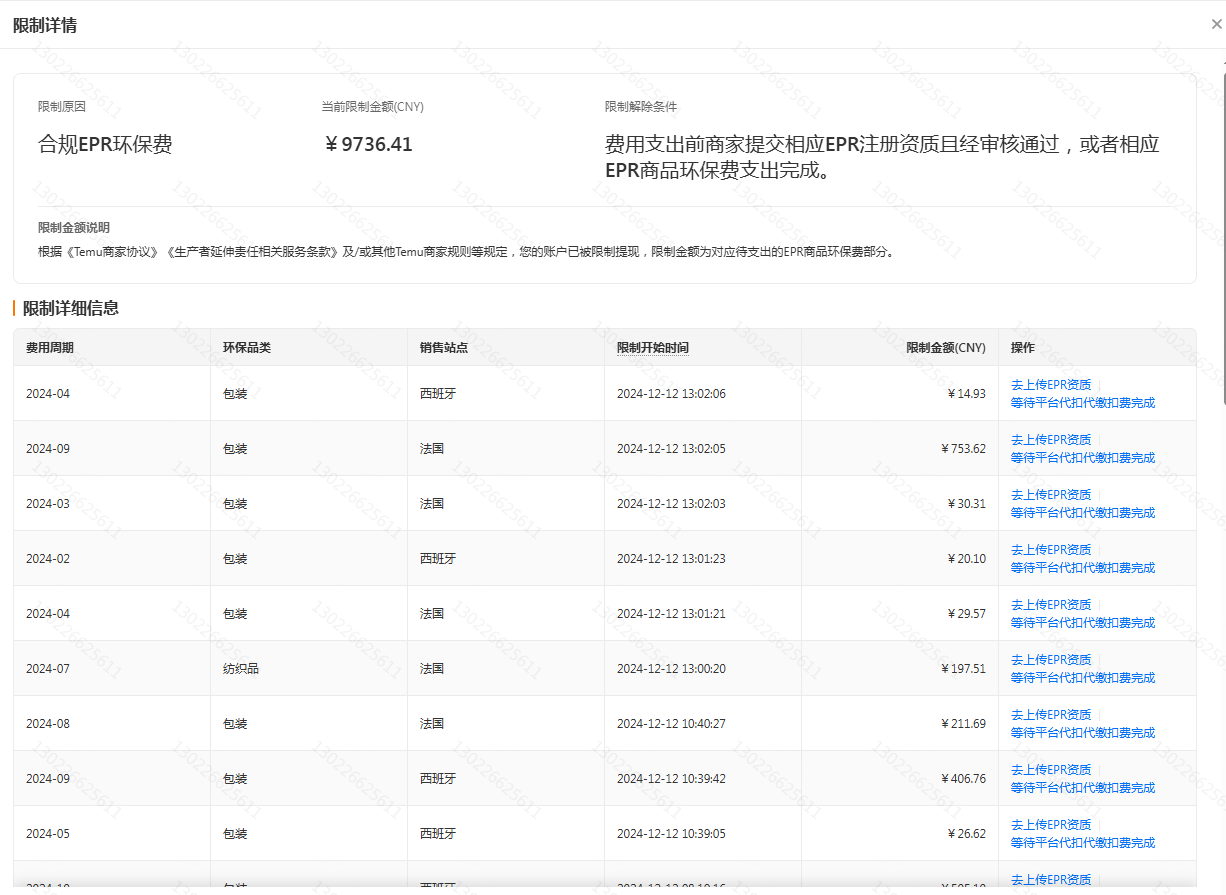Click the 2024-07 fee period cell
Image resolution: width=1226 pixels, height=895 pixels.
click(x=48, y=669)
